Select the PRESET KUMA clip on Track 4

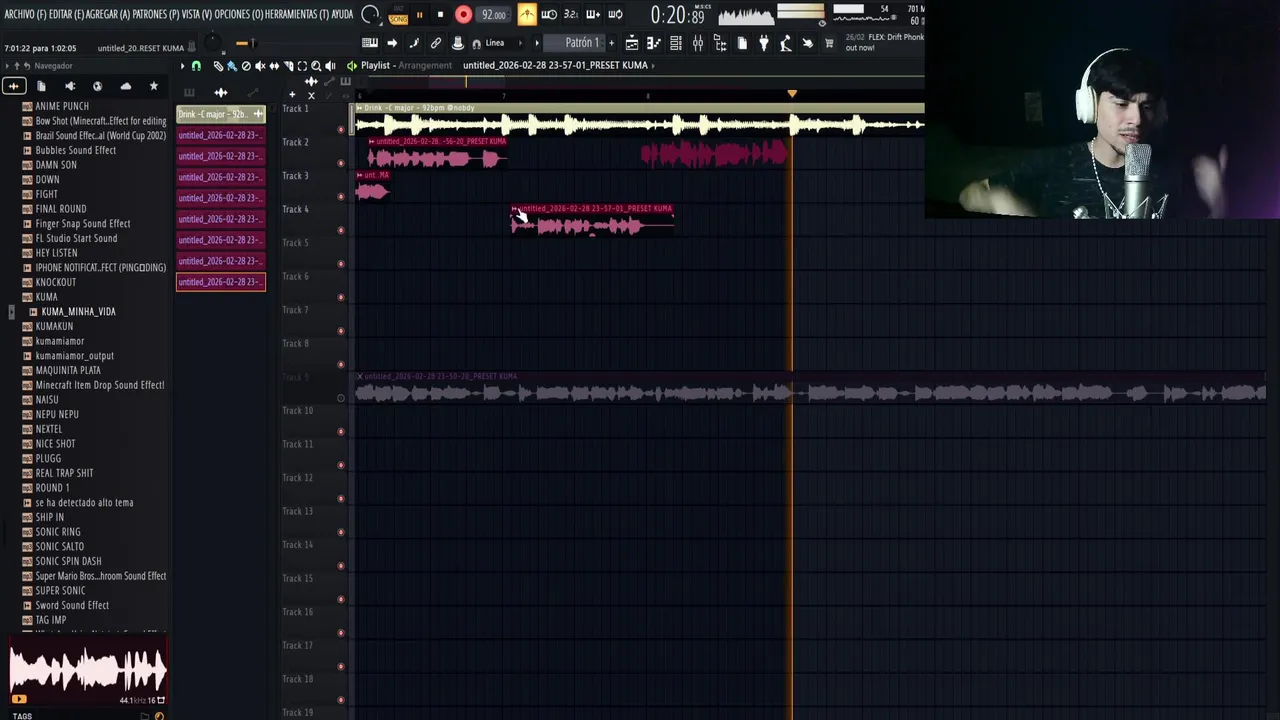[x=592, y=220]
